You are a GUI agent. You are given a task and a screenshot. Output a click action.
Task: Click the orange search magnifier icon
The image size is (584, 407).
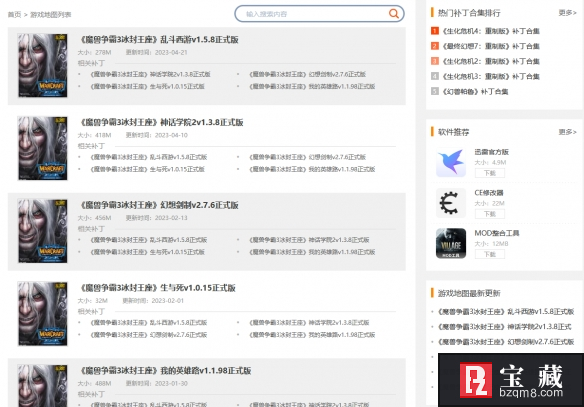(393, 14)
